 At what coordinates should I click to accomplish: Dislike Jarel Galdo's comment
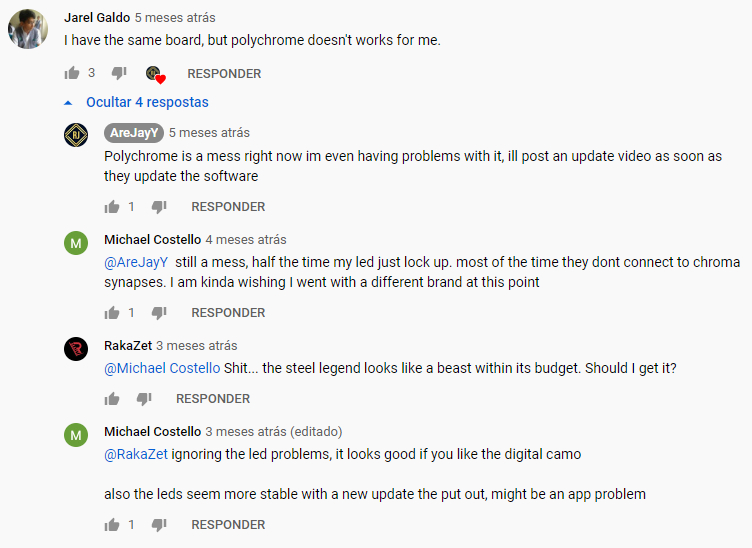click(x=119, y=73)
